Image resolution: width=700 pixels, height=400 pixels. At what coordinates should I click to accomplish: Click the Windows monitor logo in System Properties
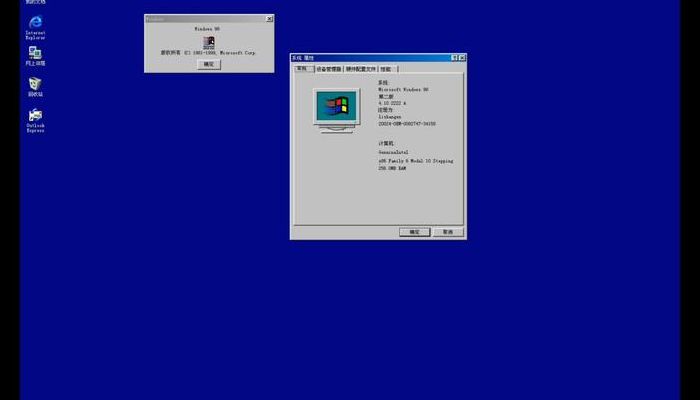pos(337,110)
